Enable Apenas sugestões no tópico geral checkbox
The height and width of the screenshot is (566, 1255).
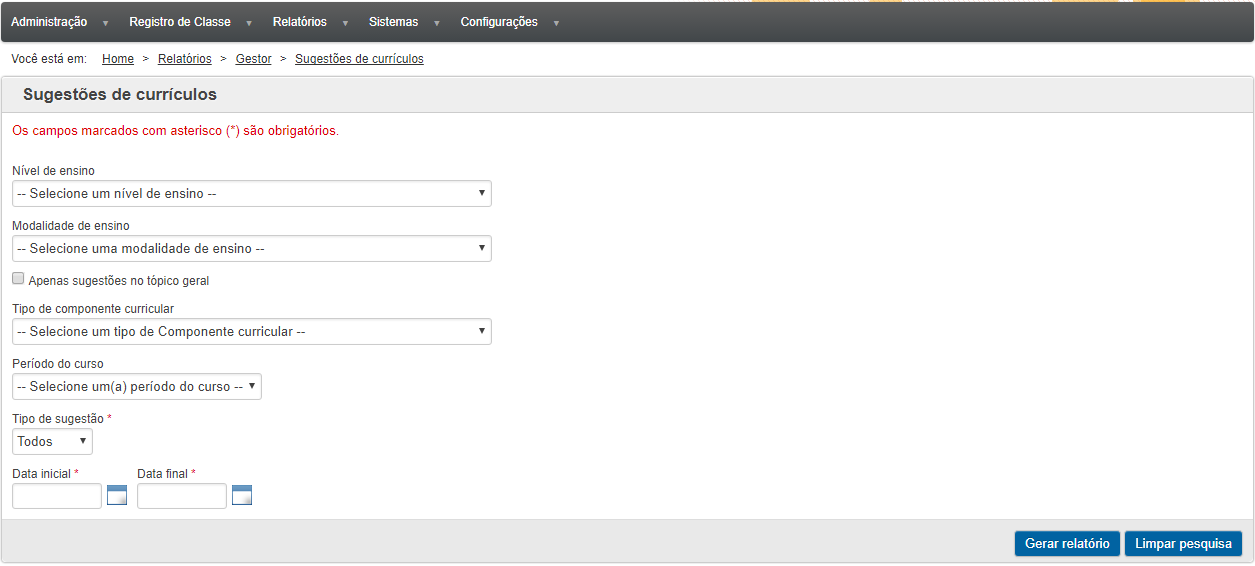click(18, 280)
